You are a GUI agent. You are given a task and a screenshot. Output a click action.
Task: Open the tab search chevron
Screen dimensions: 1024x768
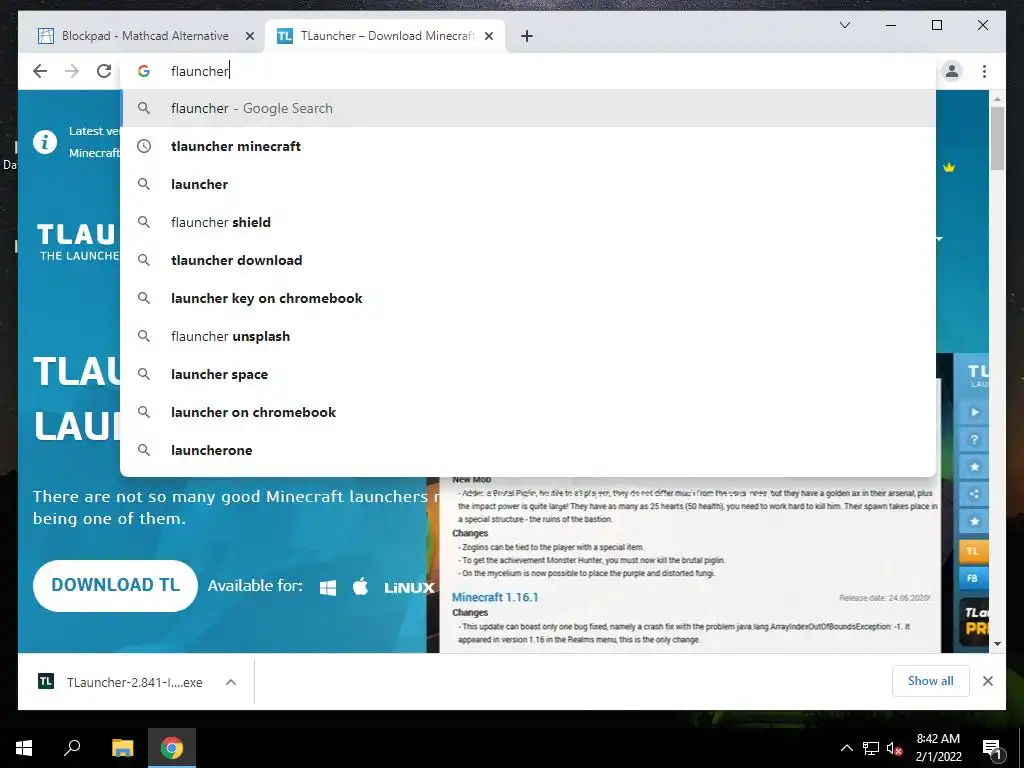[x=844, y=25]
